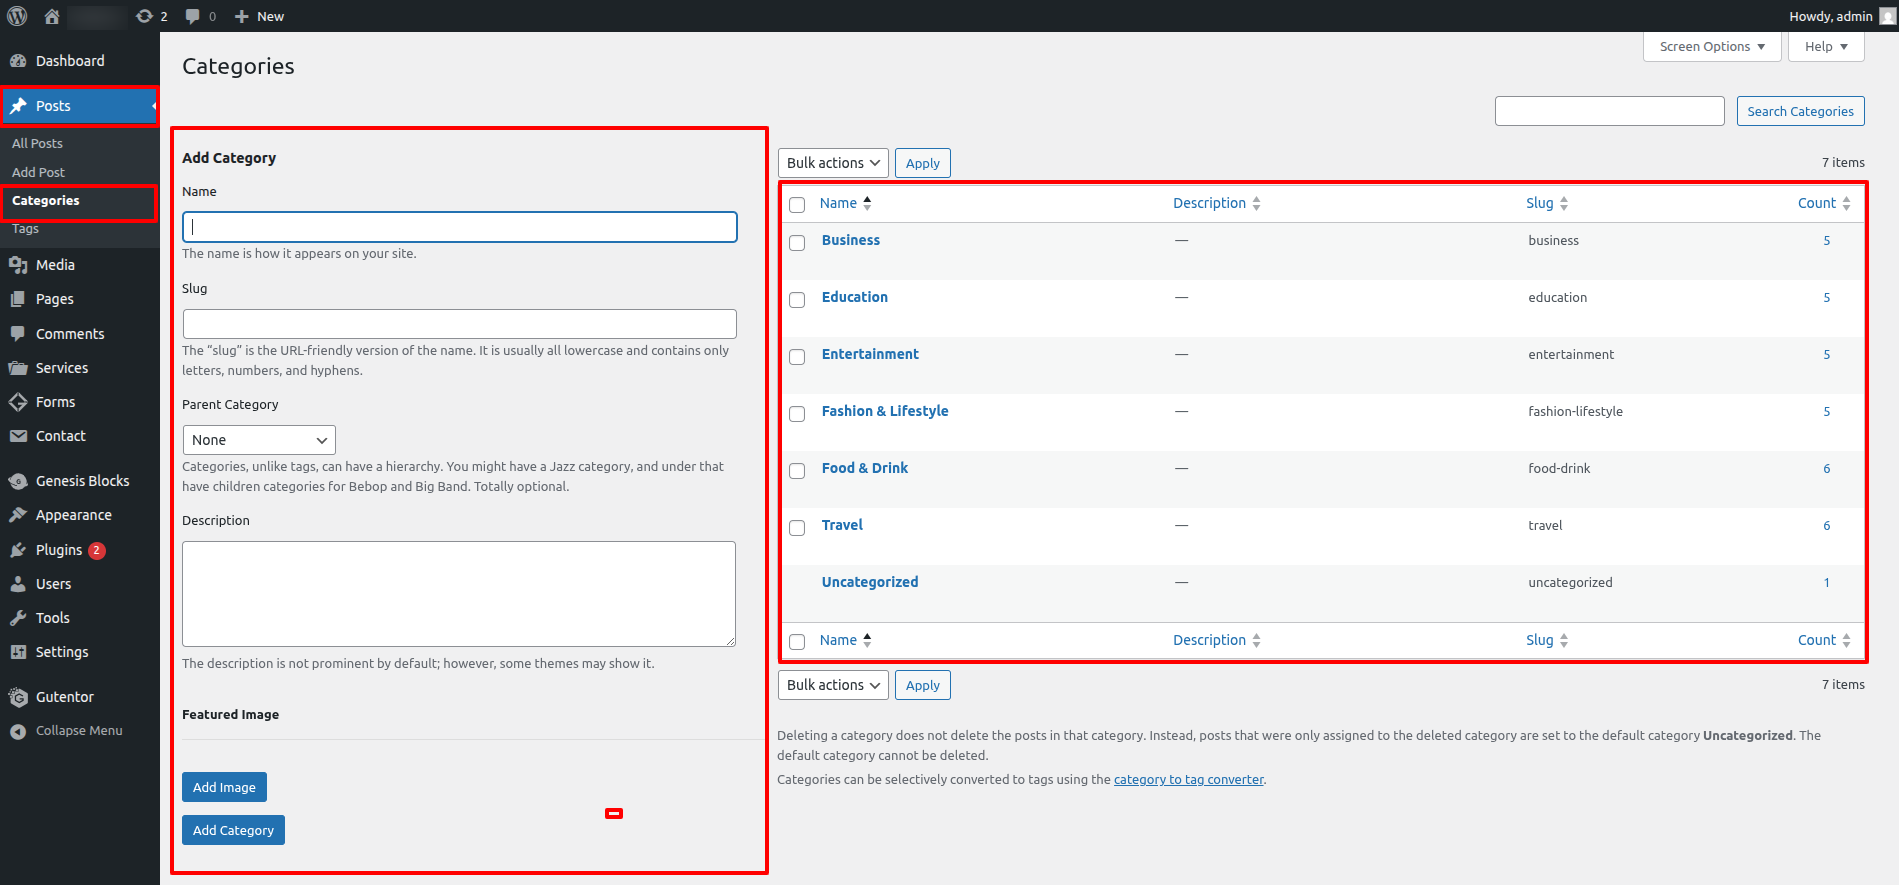This screenshot has height=885, width=1899.
Task: Expand the Parent Category dropdown
Action: pos(259,440)
